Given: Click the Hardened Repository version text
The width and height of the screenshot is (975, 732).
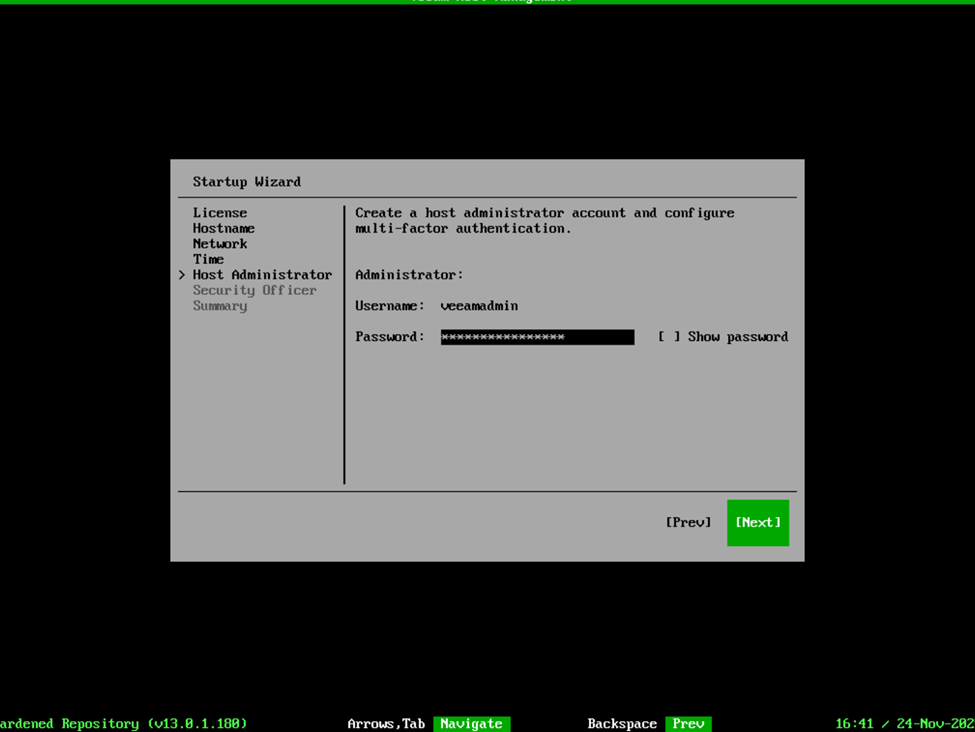Looking at the screenshot, I should pos(123,723).
